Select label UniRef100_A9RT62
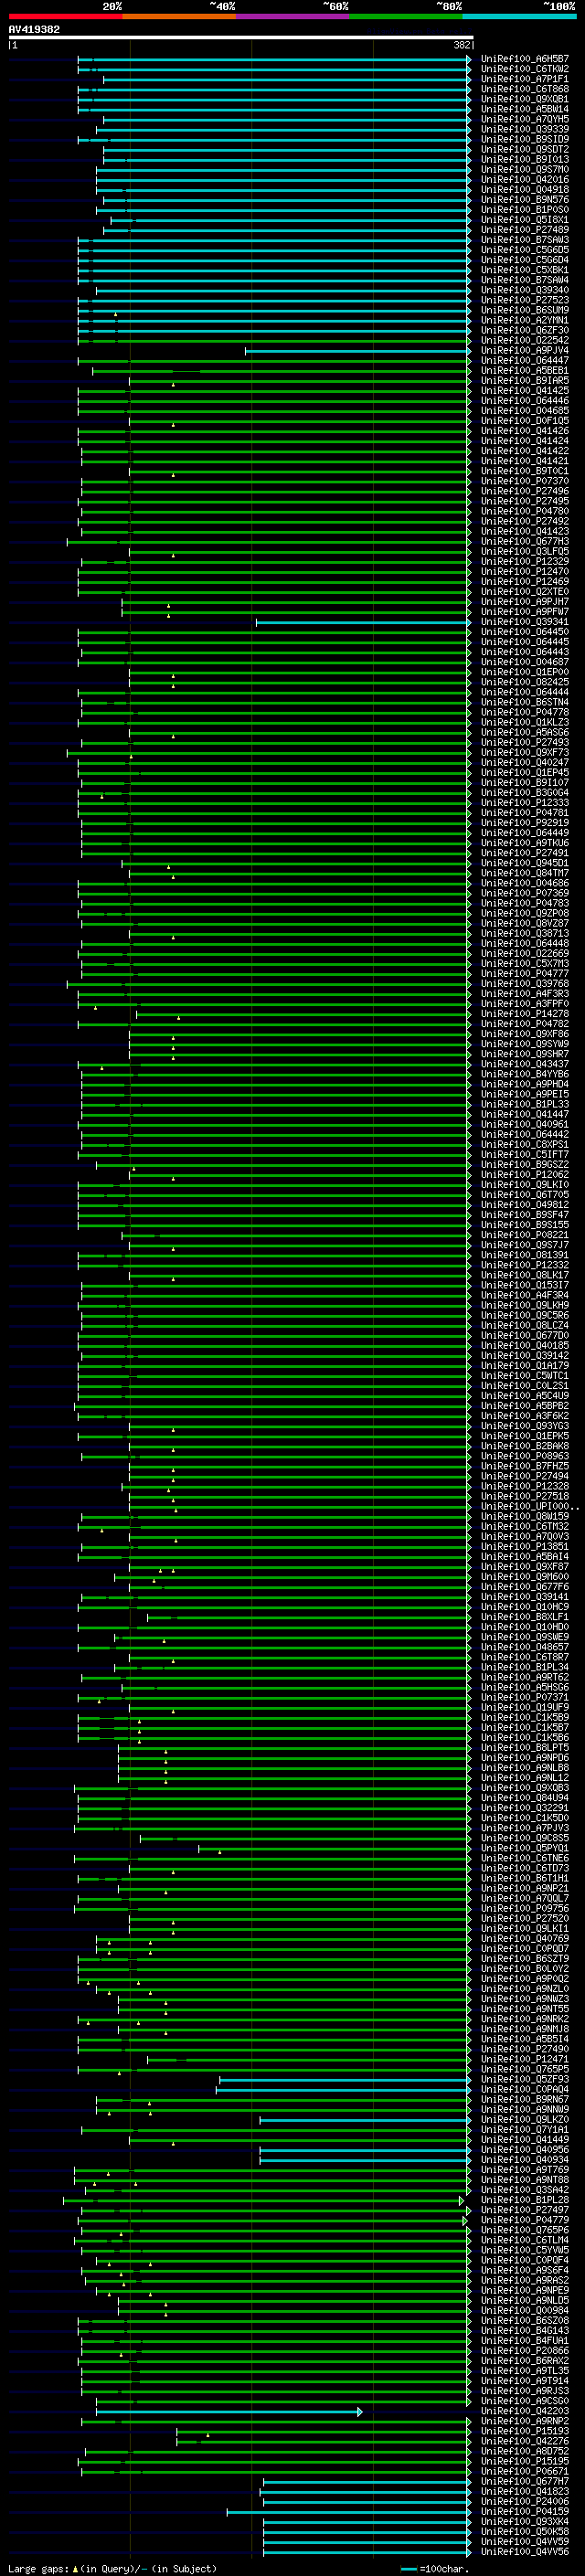The width and height of the screenshot is (585, 2576). click(524, 1677)
